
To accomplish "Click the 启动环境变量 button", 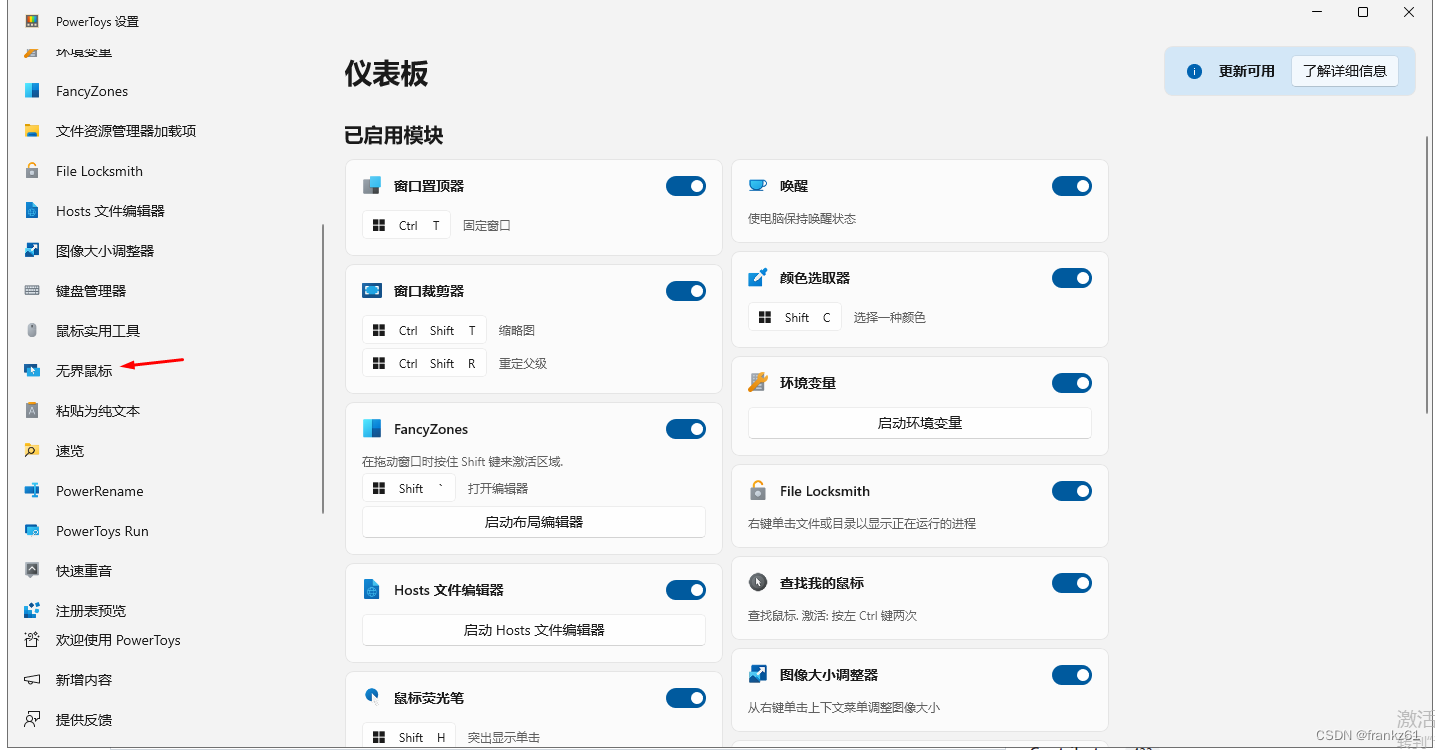I will (920, 423).
